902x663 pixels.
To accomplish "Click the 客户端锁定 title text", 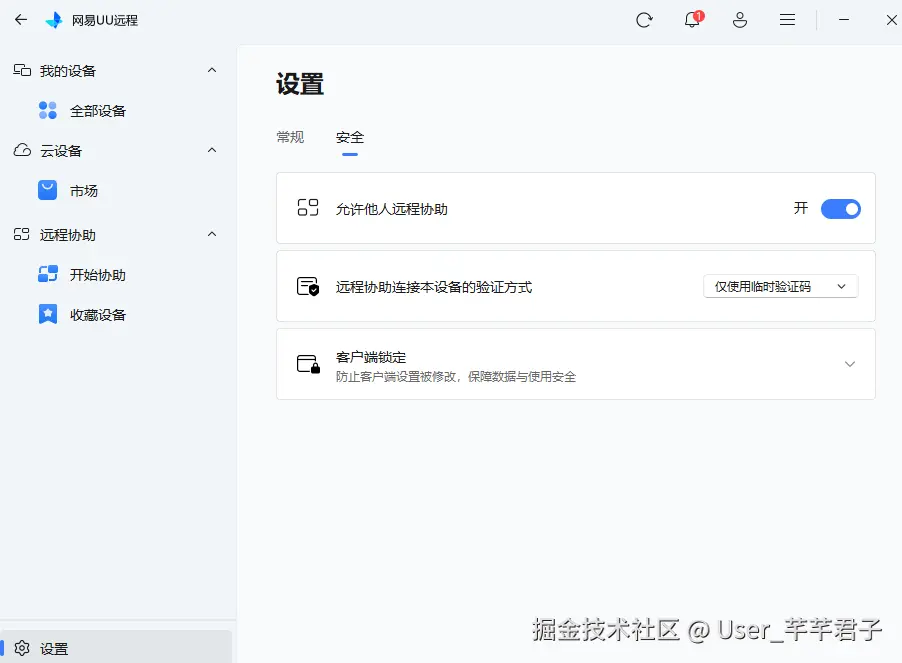I will click(370, 357).
